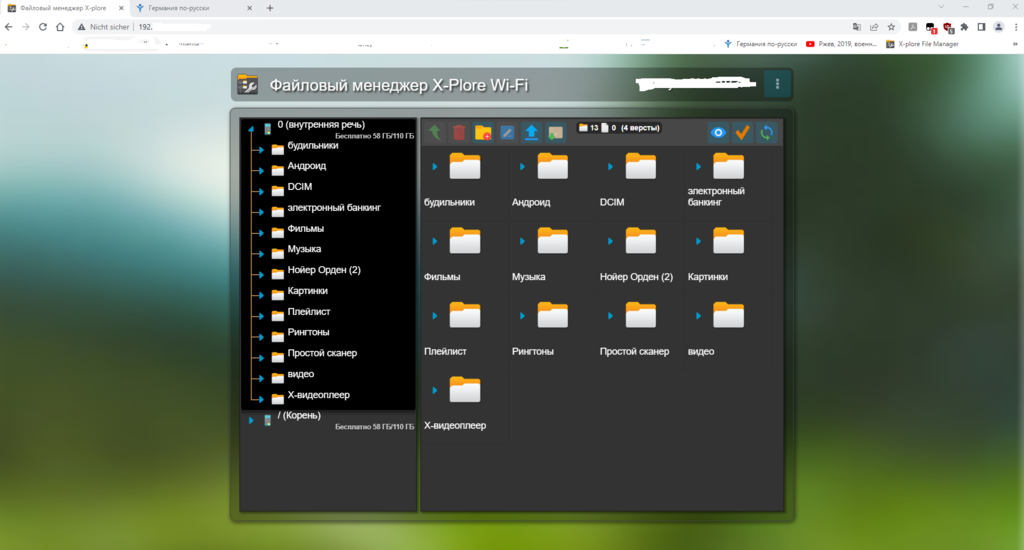Go to the browser home page
The width and height of the screenshot is (1024, 550).
point(60,27)
